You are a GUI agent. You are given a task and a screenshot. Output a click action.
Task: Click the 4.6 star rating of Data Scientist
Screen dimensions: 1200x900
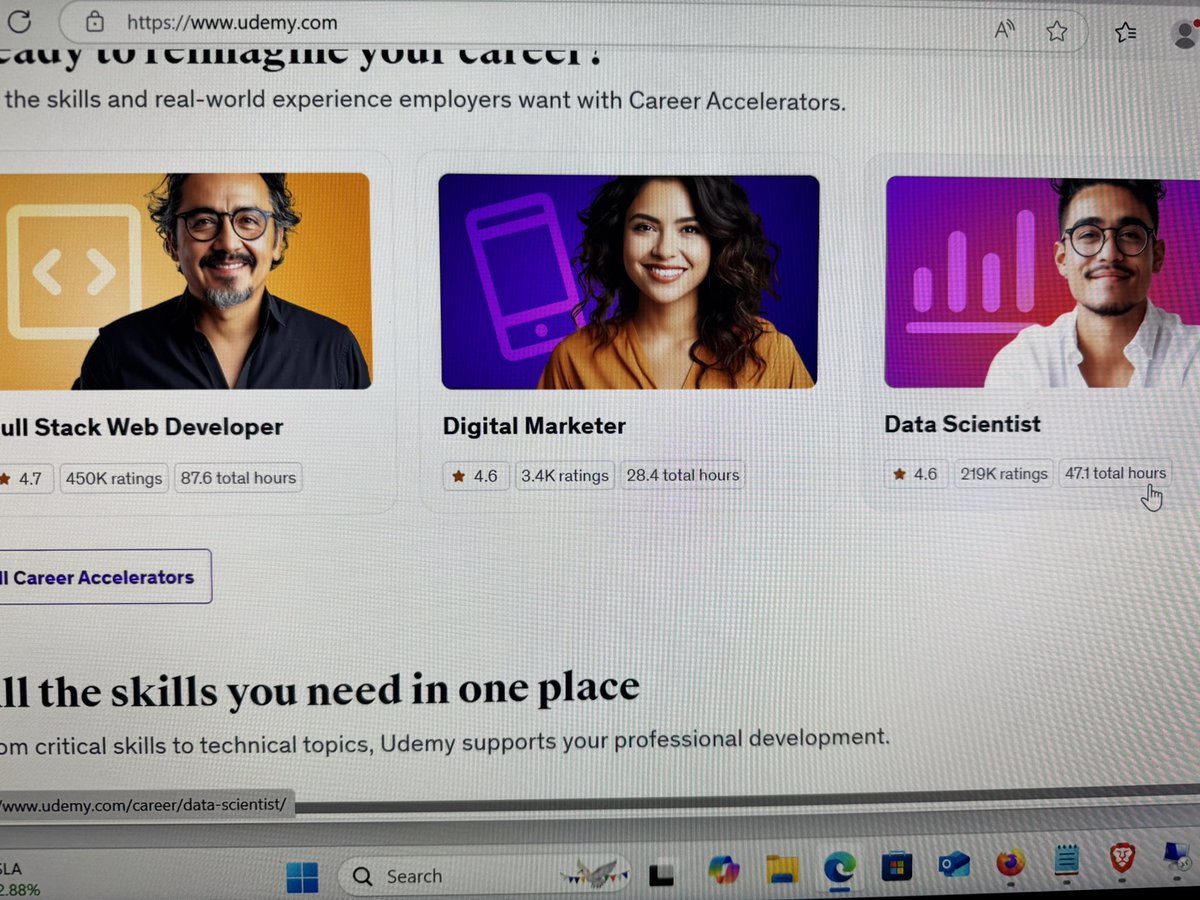coord(915,474)
